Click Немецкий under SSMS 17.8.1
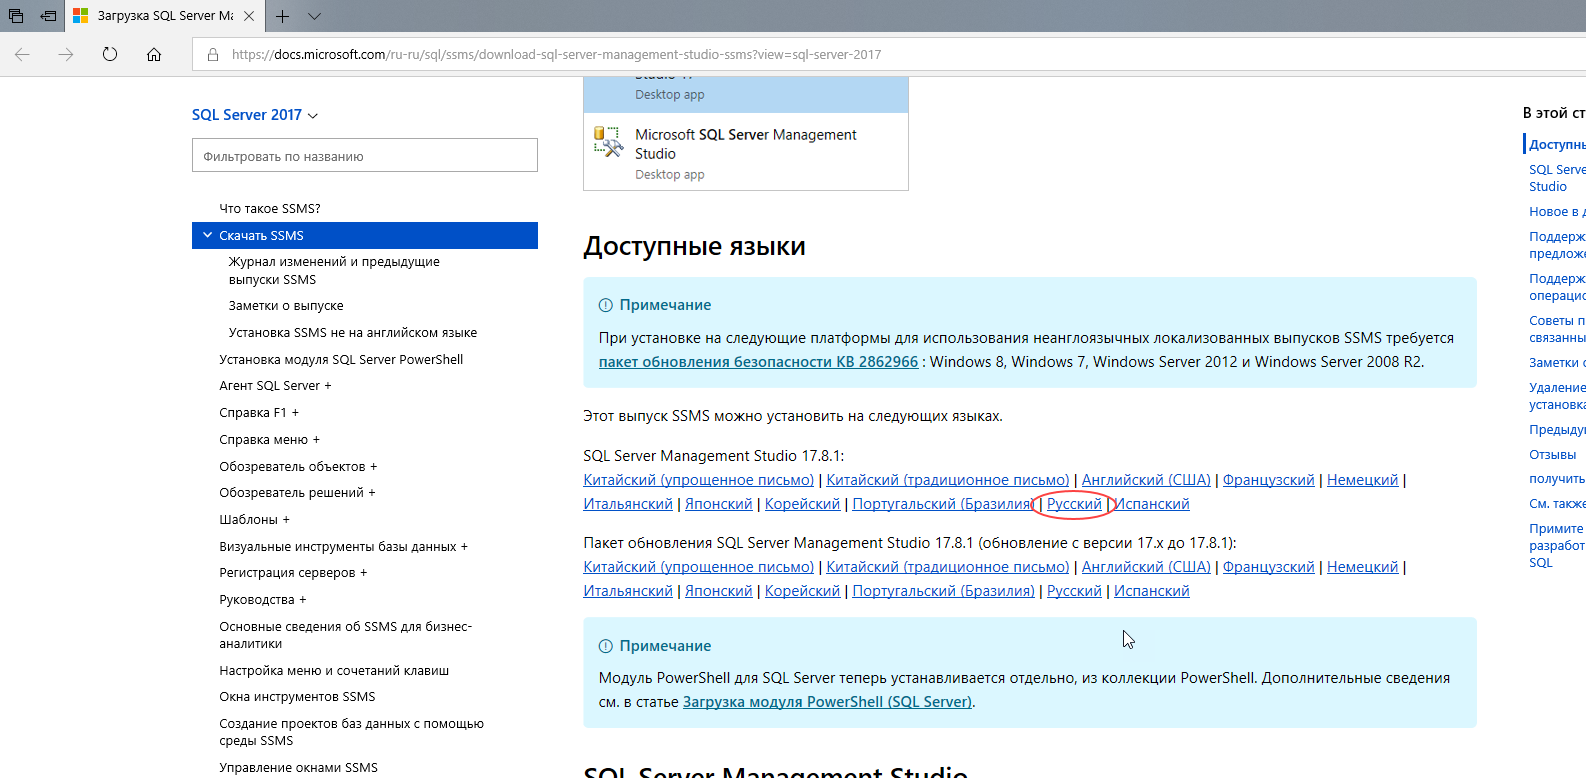The height and width of the screenshot is (778, 1586). [1362, 480]
